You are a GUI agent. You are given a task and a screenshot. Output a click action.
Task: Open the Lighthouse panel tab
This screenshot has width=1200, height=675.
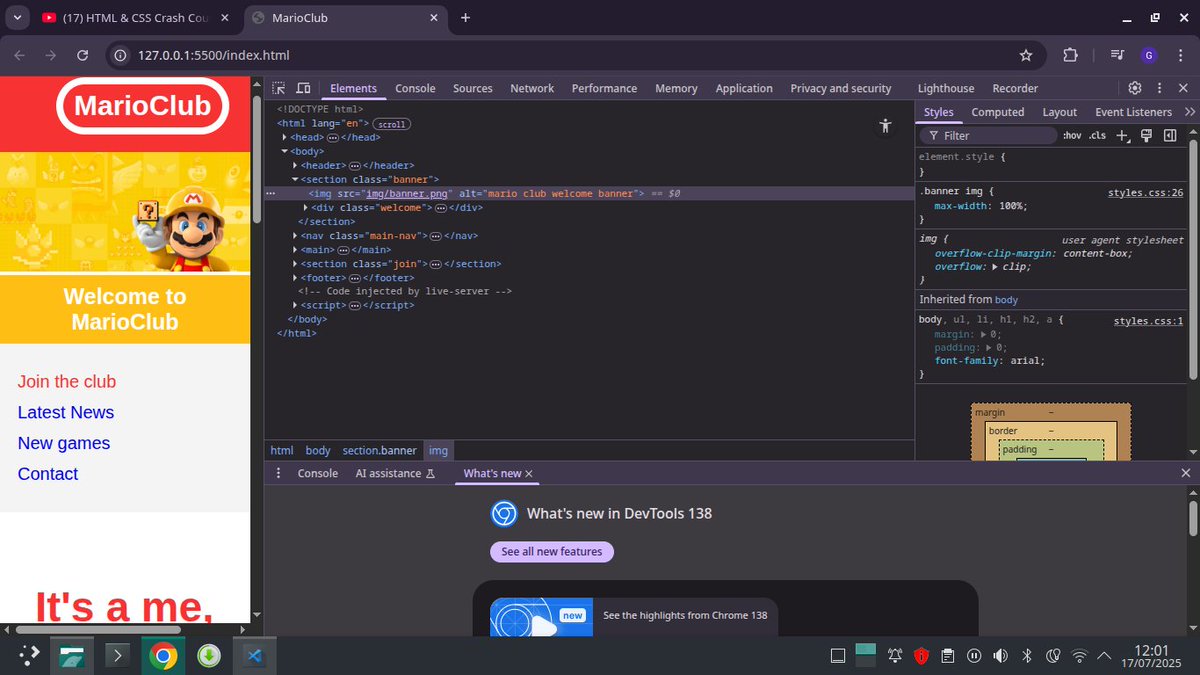click(946, 88)
